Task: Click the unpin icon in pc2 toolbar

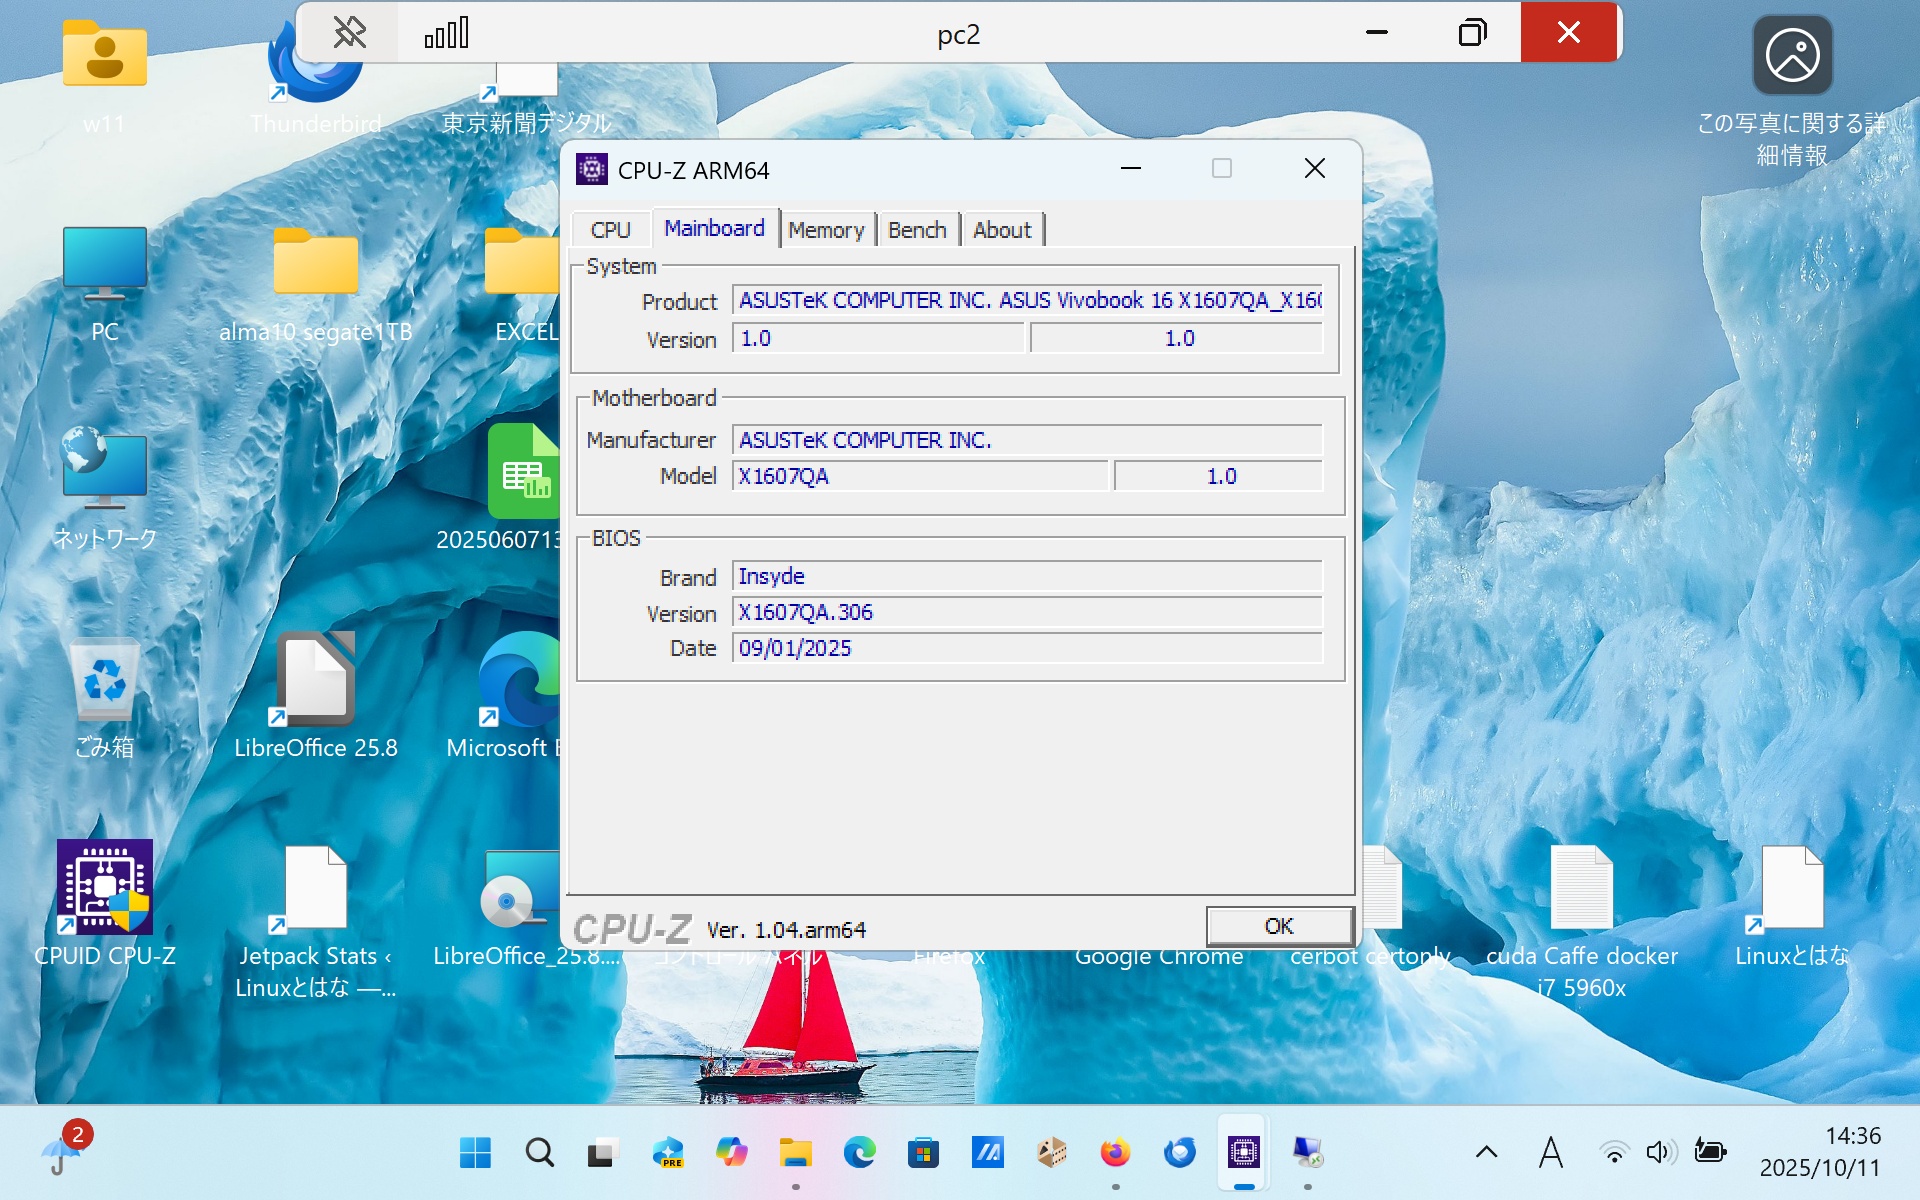Action: click(349, 33)
